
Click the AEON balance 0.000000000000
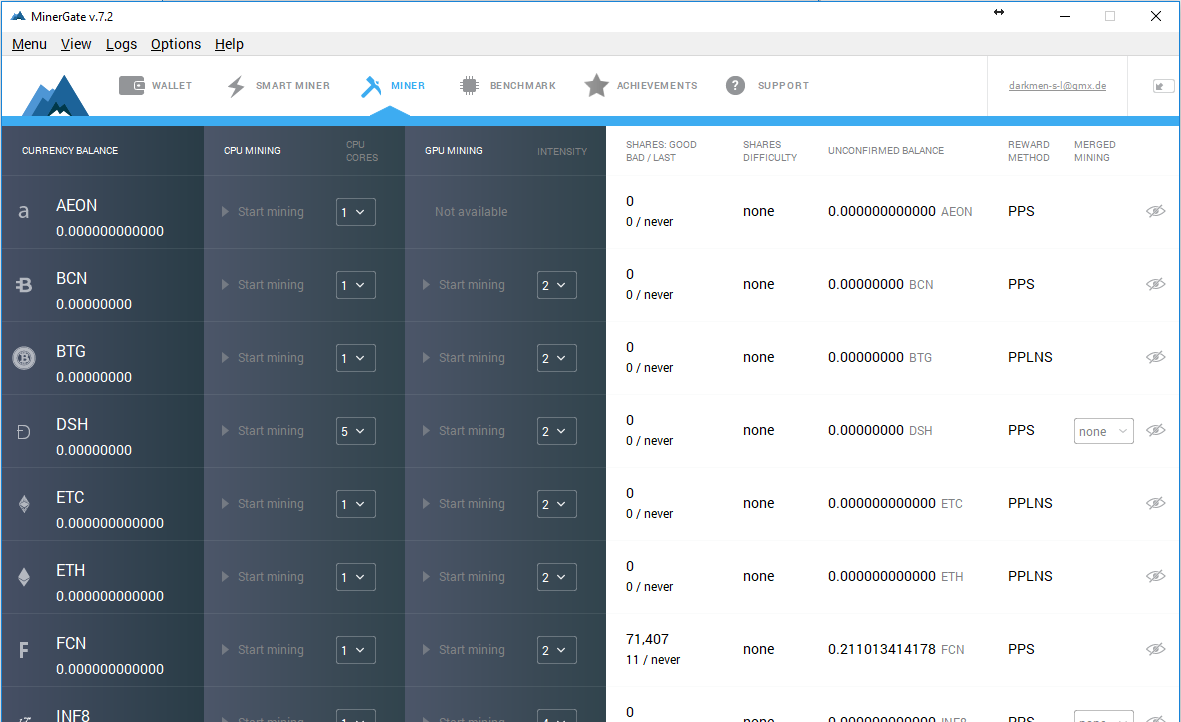tap(110, 232)
